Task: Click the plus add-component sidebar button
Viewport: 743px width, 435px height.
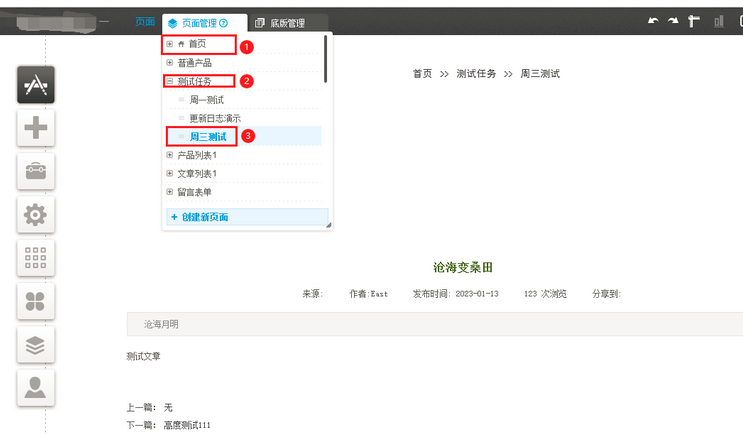Action: [36, 127]
